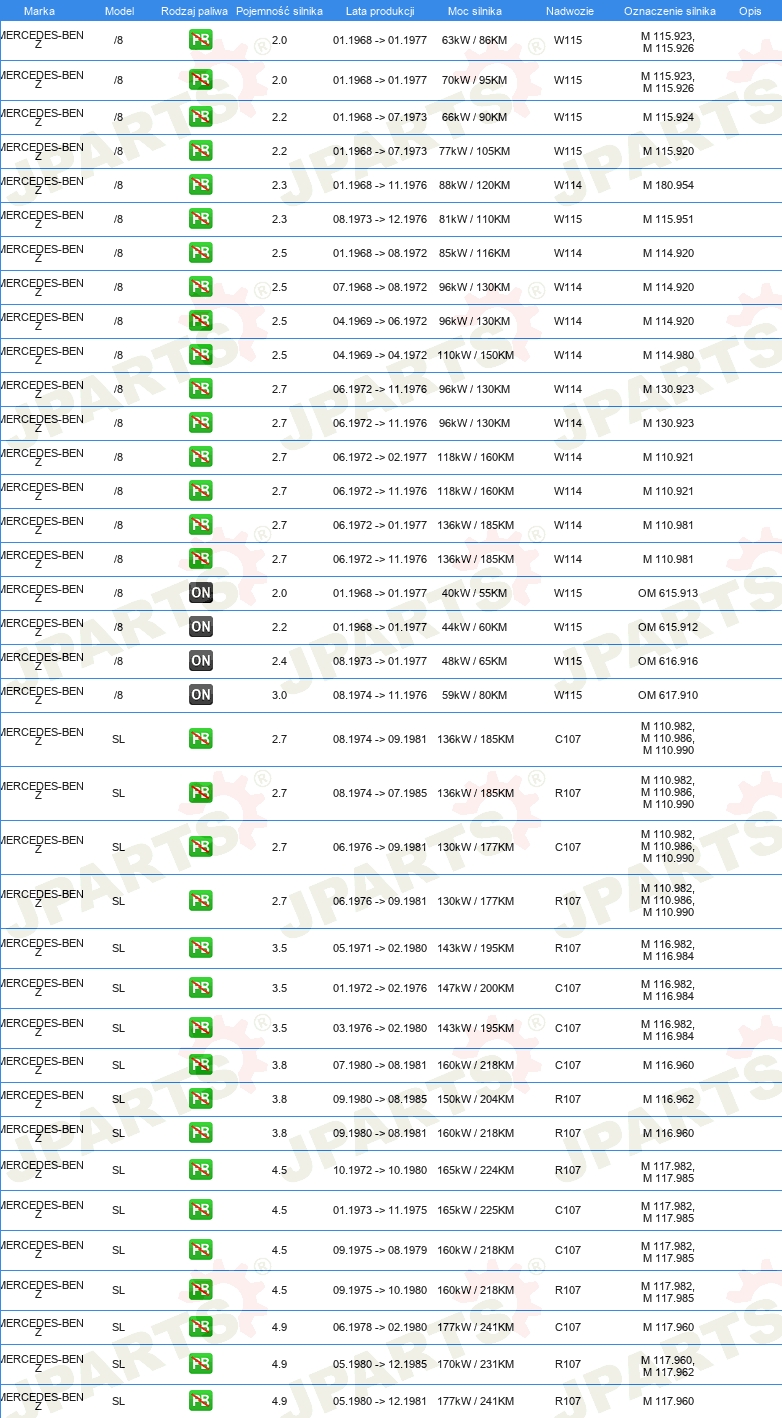Click the petrol fuel icon in the 85kW / 116KM row
782x1418 pixels.
(x=201, y=254)
